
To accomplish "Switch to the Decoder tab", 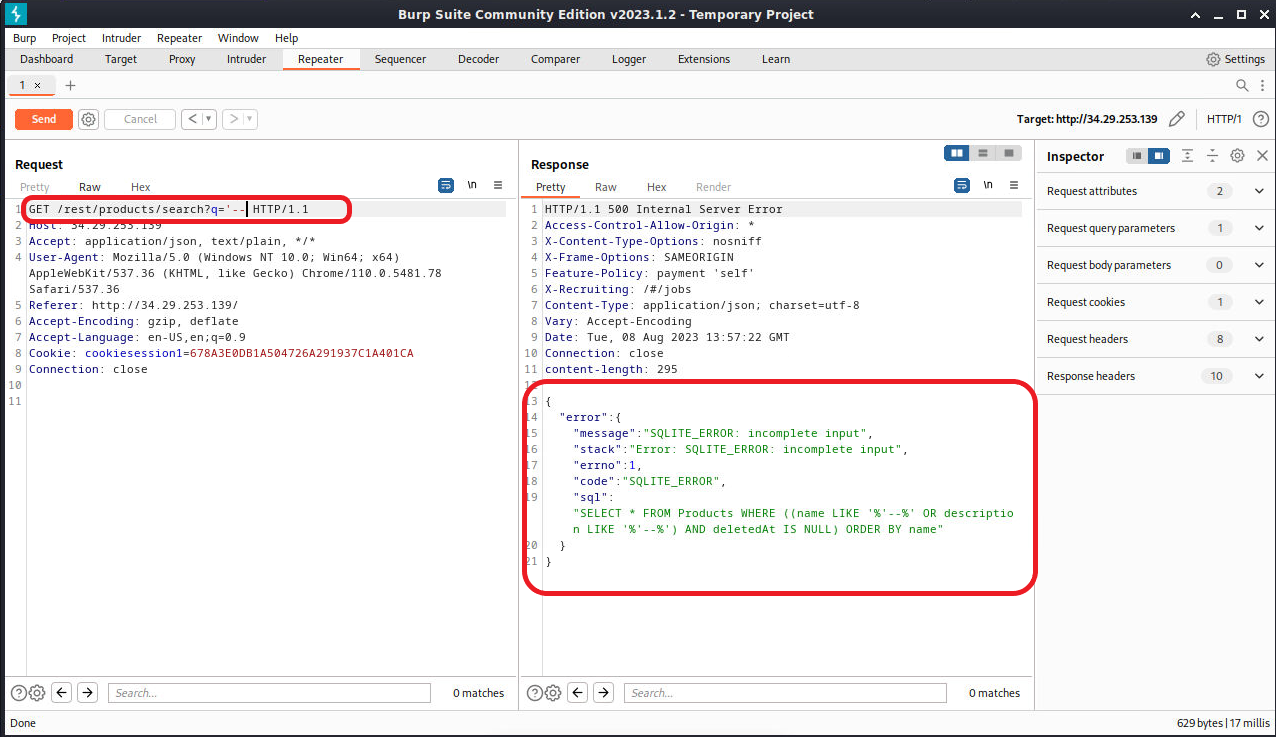I will 479,59.
